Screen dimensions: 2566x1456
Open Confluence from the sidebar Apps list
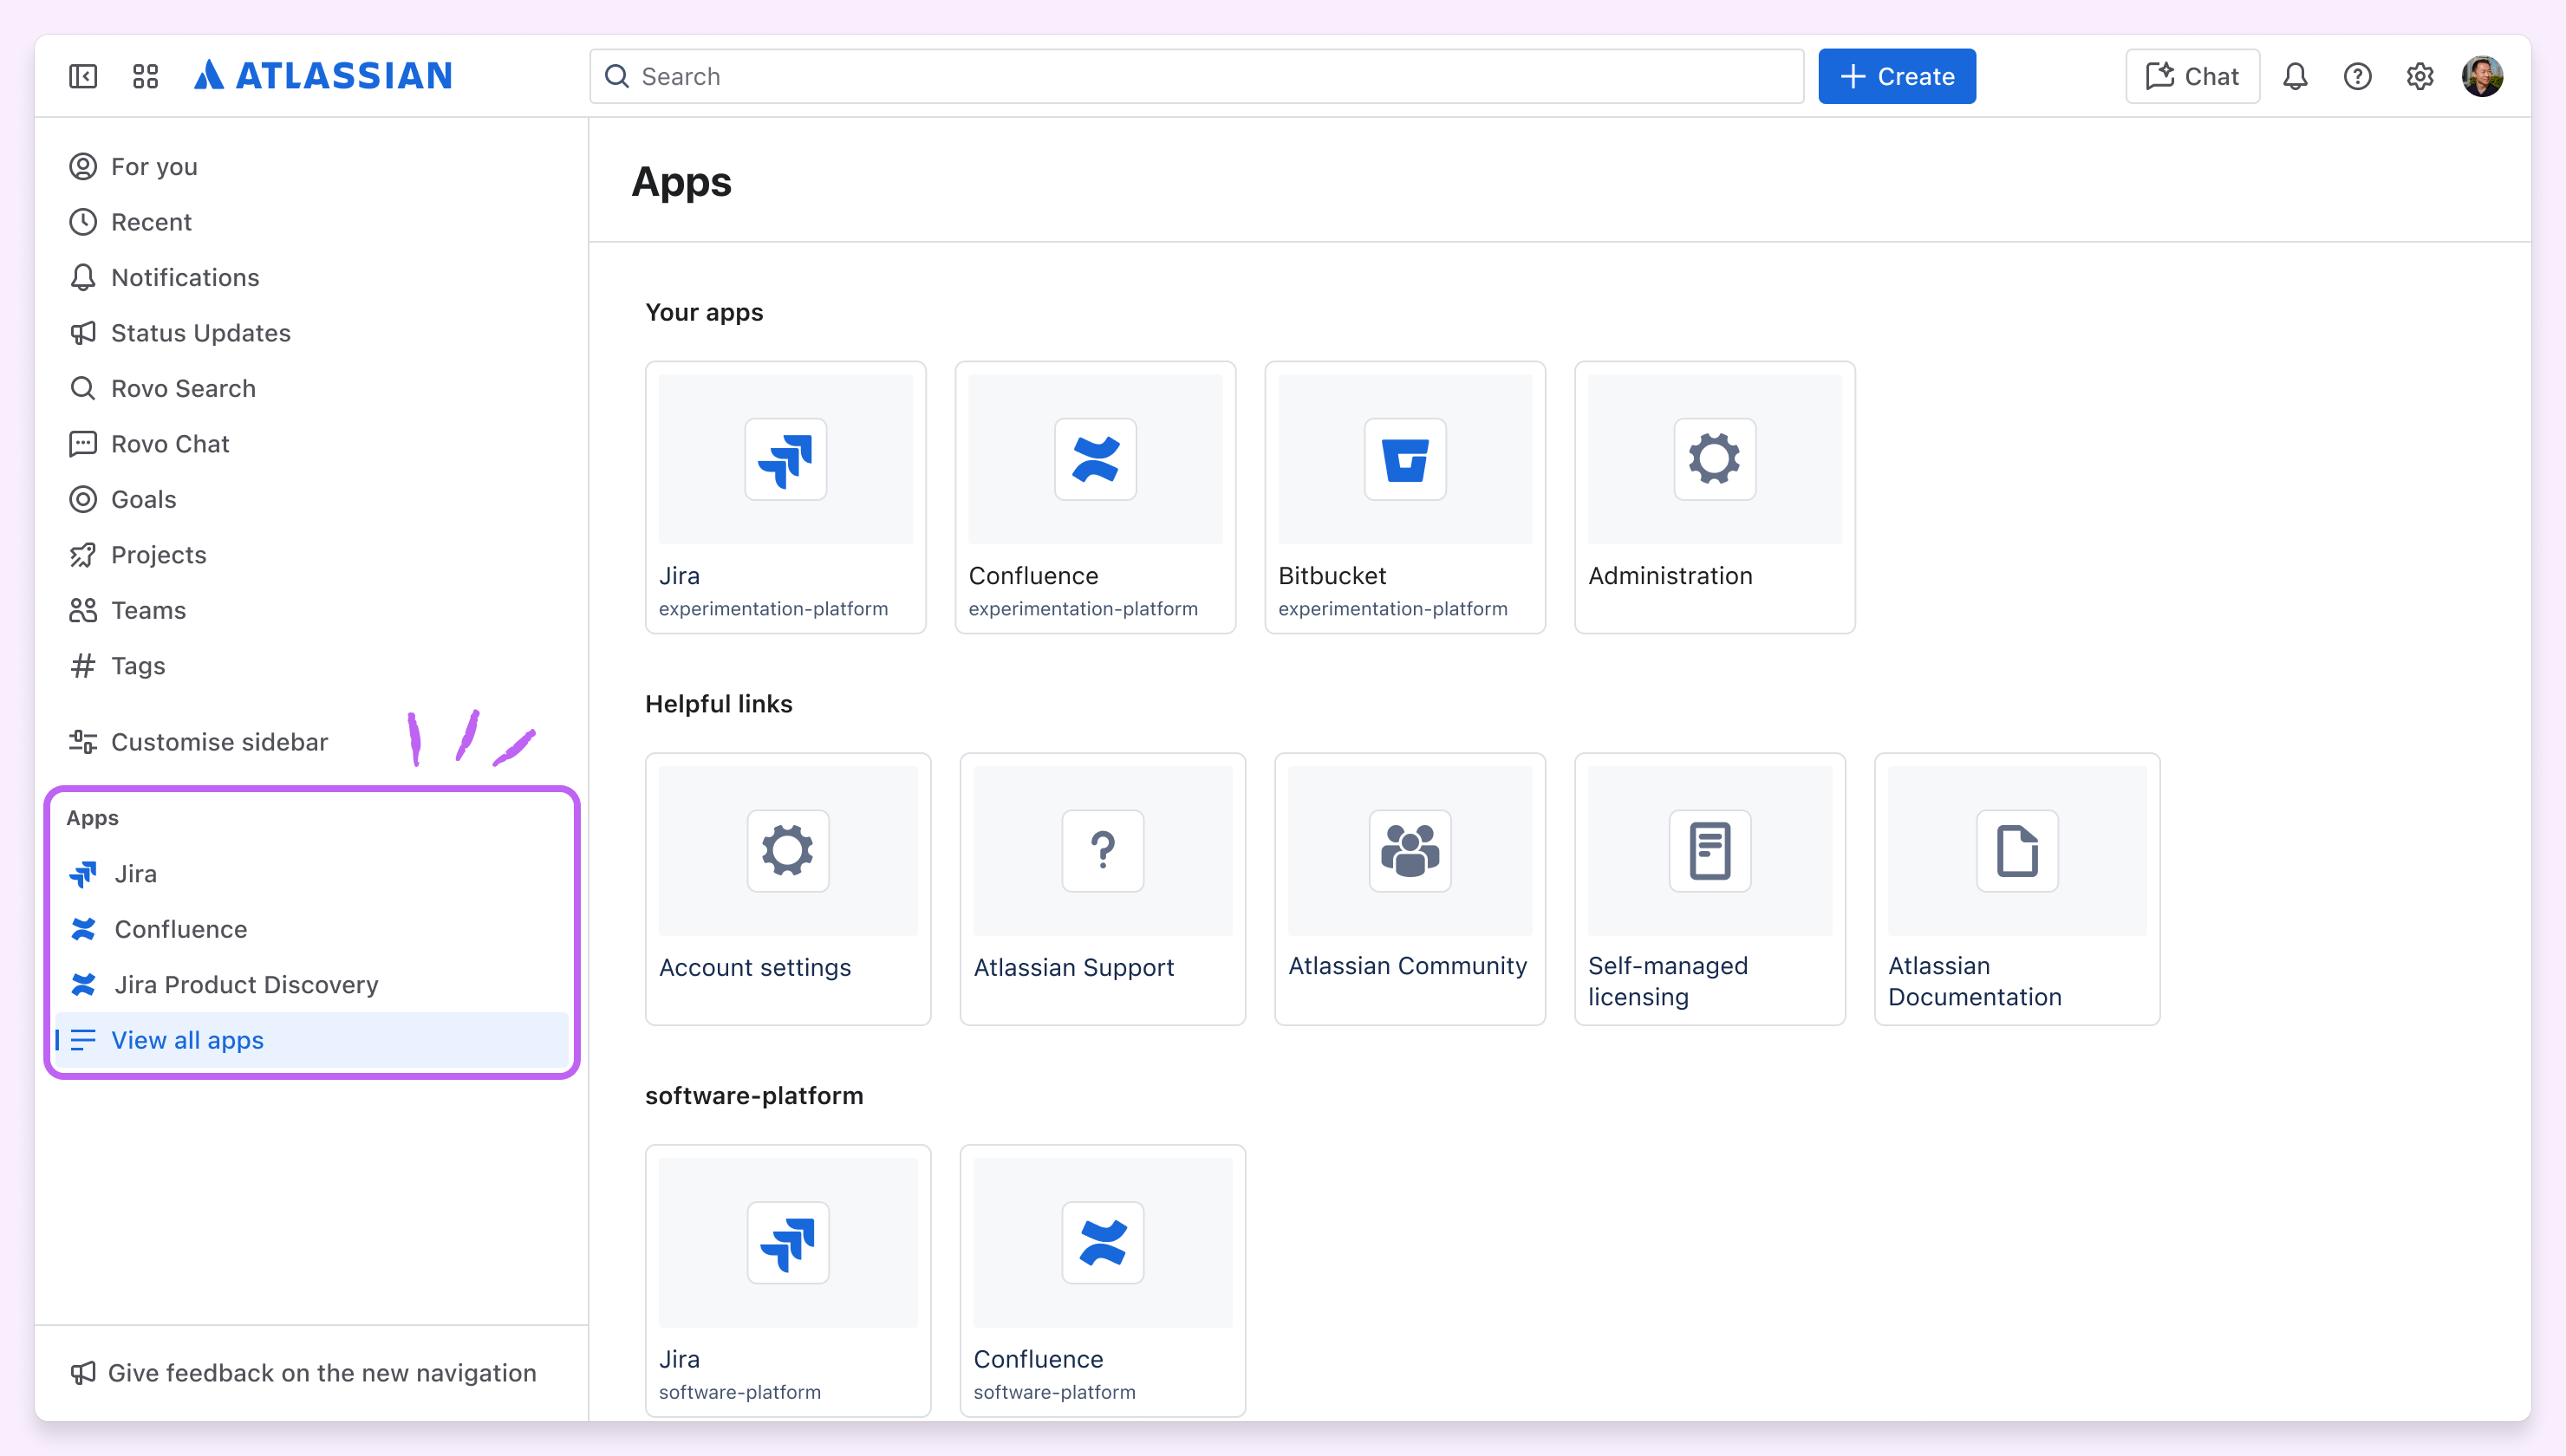point(182,929)
